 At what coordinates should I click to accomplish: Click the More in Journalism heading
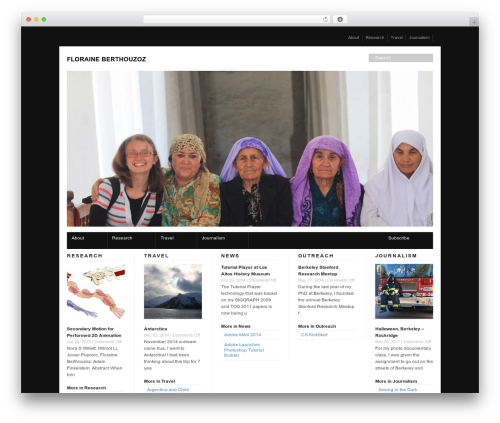[396, 381]
